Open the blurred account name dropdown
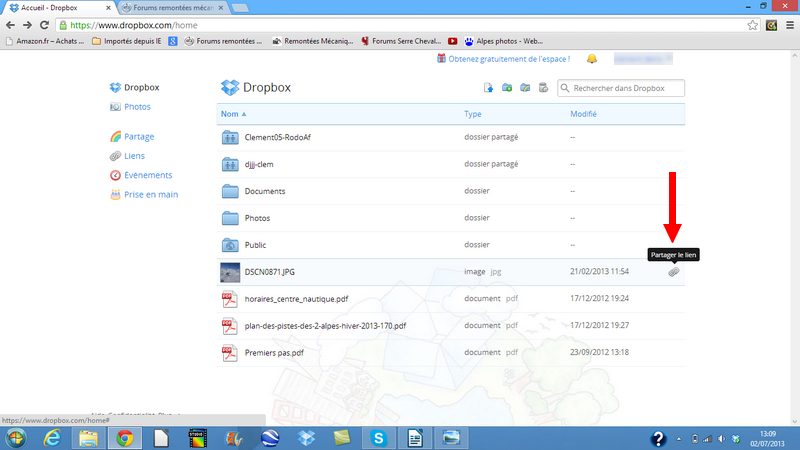This screenshot has height=450, width=800. pos(643,59)
